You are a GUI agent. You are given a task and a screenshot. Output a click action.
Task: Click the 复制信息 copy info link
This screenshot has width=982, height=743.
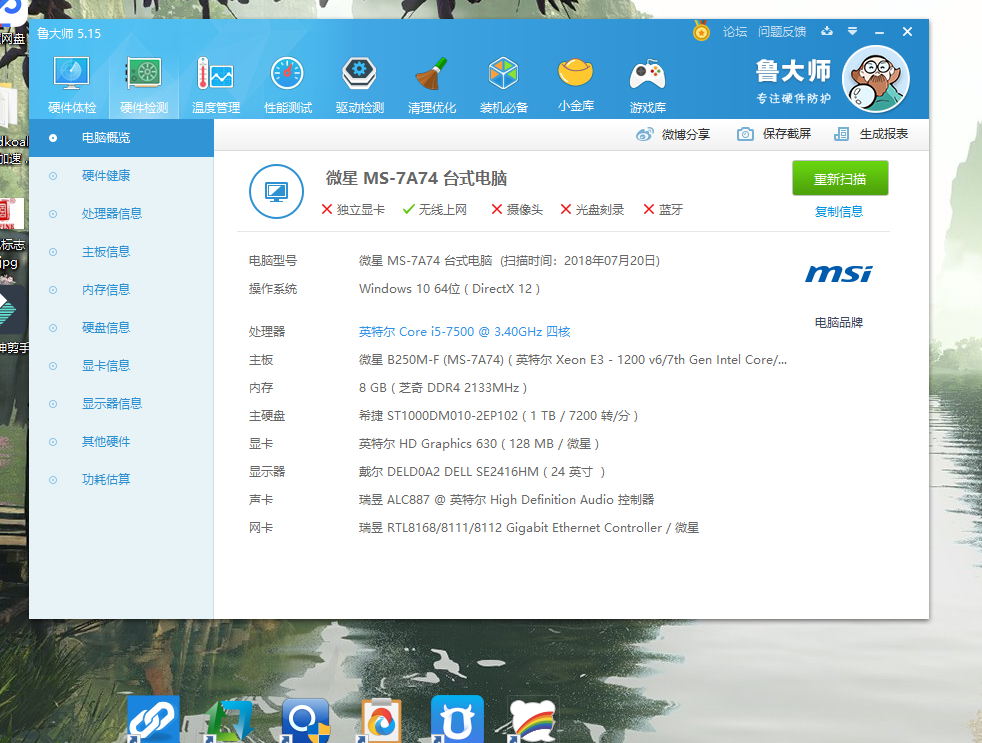coord(839,212)
